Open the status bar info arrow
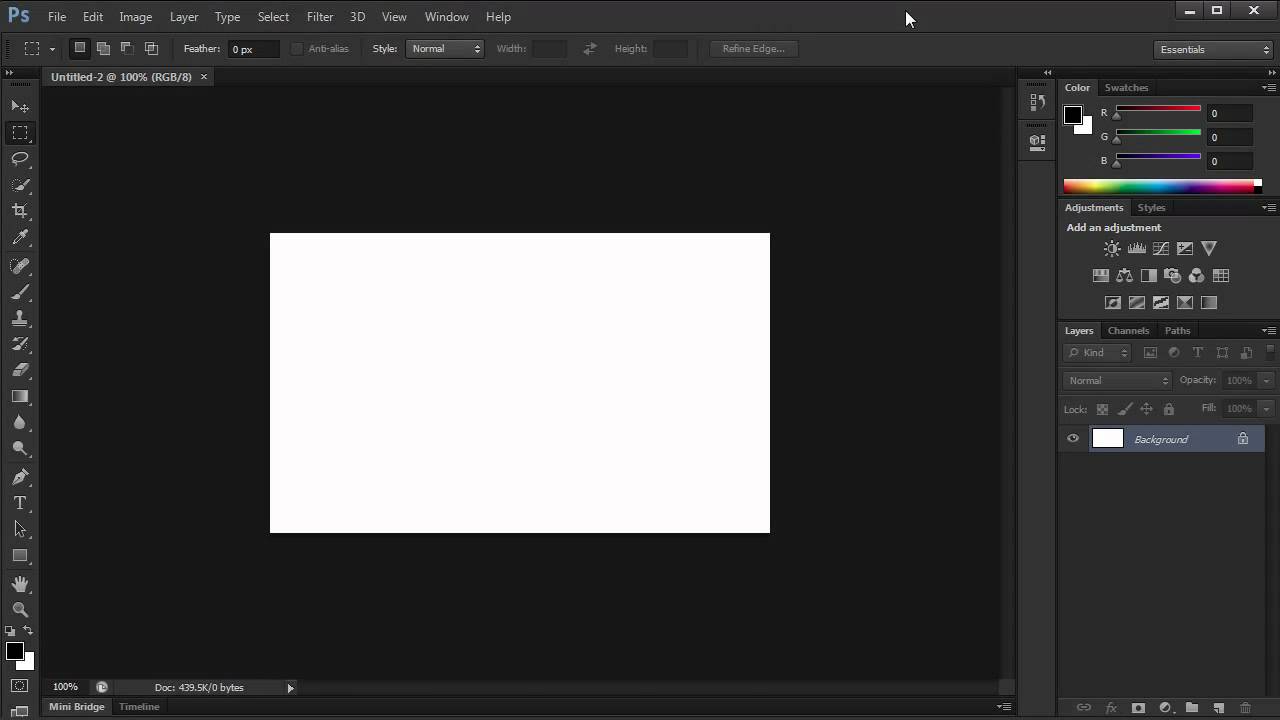 291,687
